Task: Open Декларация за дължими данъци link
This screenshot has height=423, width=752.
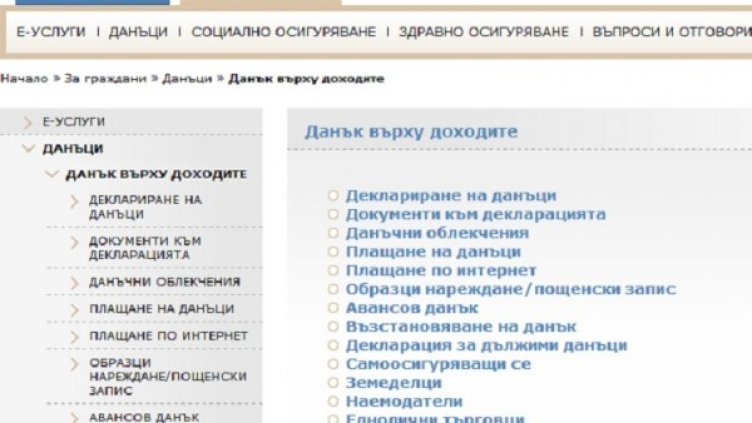Action: (x=486, y=345)
